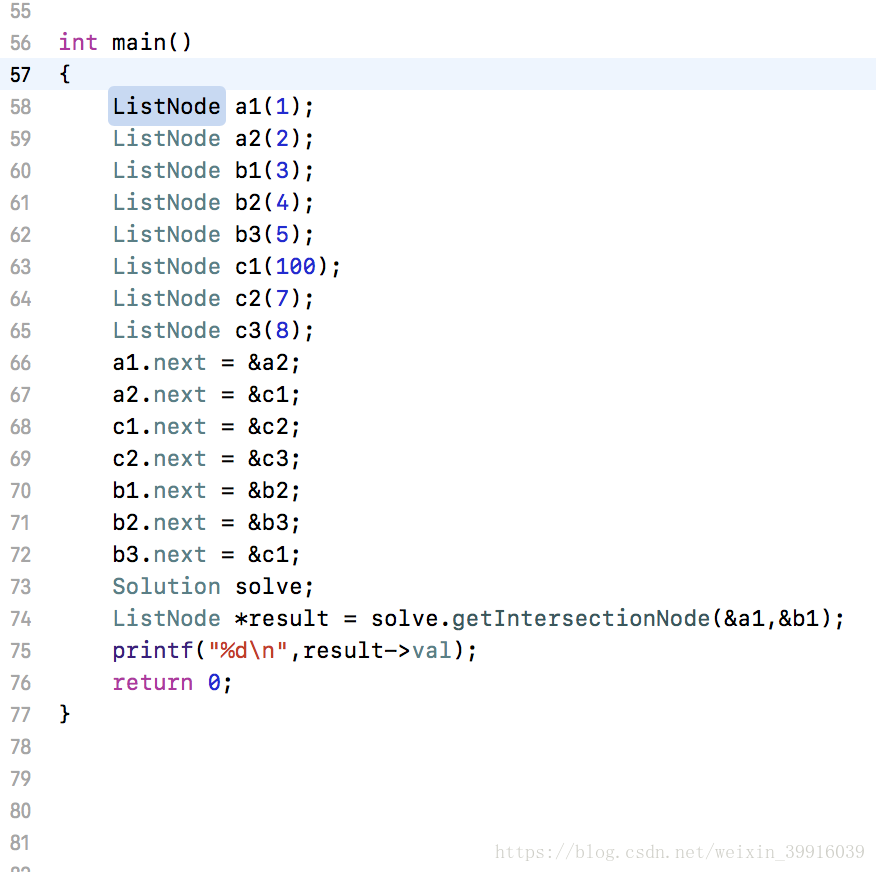Image resolution: width=876 pixels, height=872 pixels.
Task: Click 'b1(3);' declaration on line 60
Action: (274, 170)
